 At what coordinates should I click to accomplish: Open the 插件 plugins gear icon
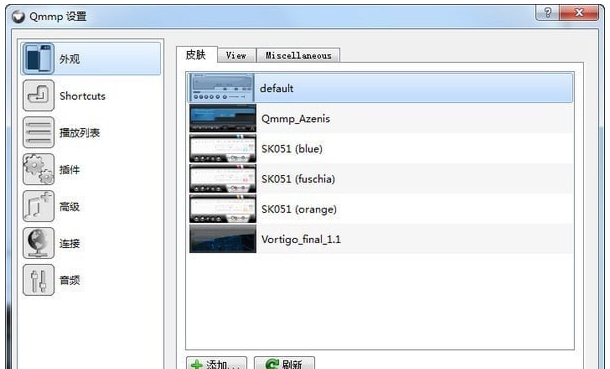(x=38, y=169)
